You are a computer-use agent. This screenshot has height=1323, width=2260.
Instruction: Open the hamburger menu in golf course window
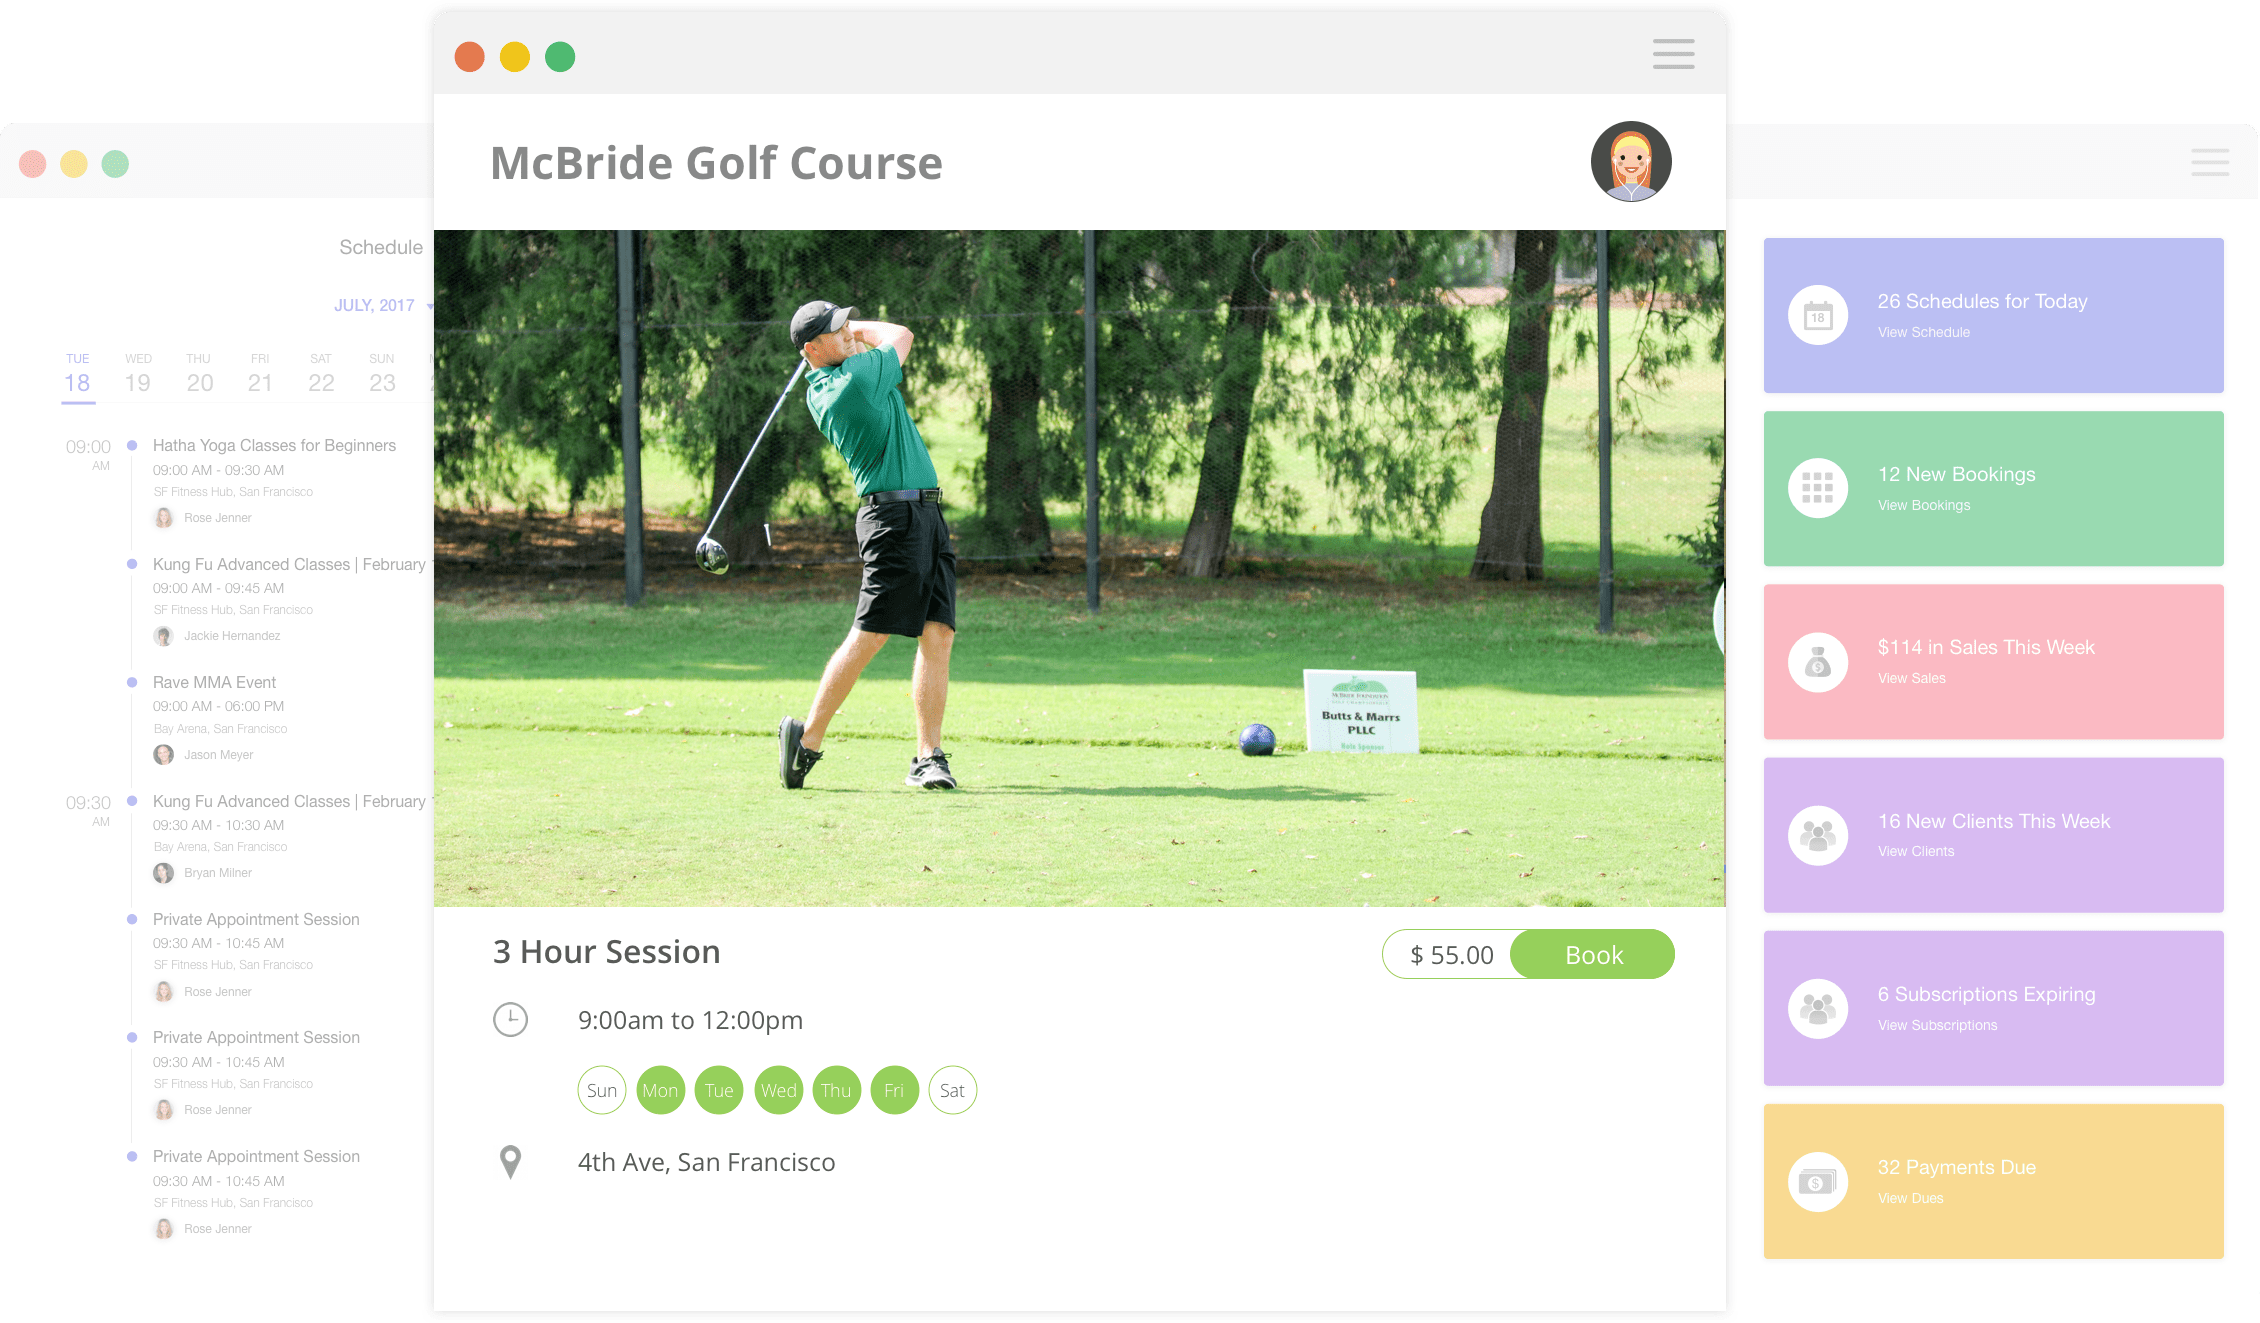point(1673,54)
